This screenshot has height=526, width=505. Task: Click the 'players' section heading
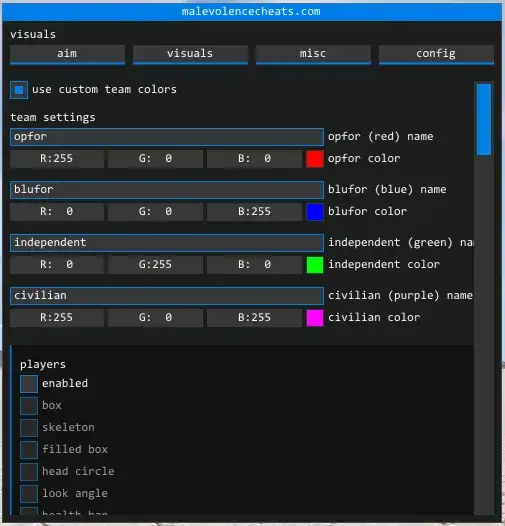43,365
